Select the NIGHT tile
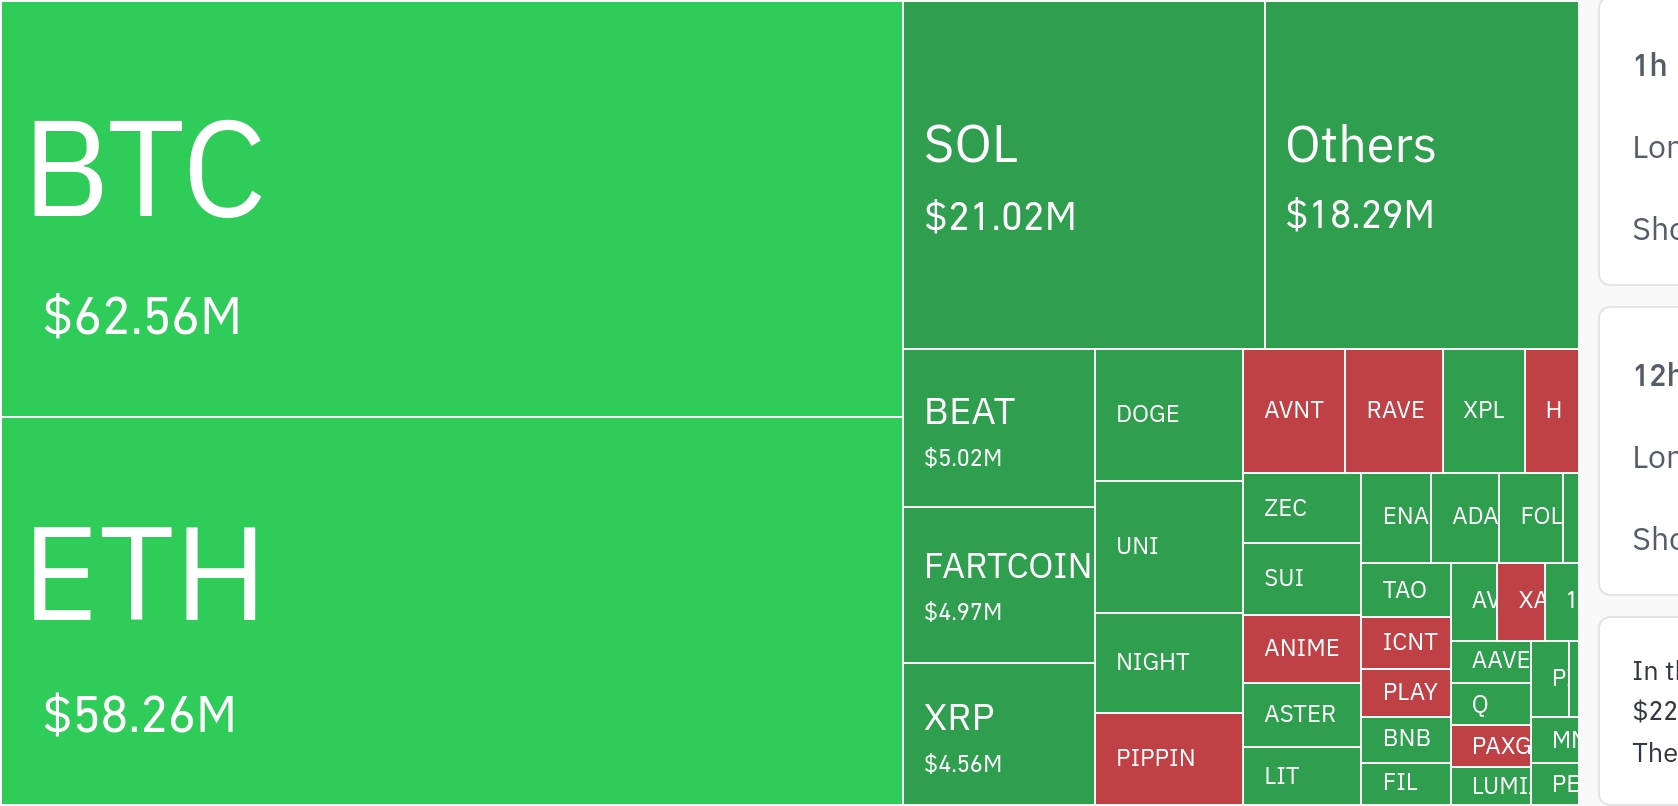1678x806 pixels. coord(1169,663)
